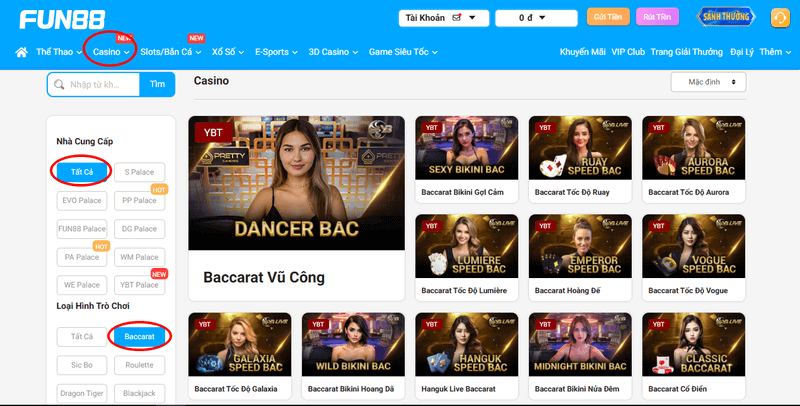Select Baccarat game type filter
The height and width of the screenshot is (406, 800).
(139, 337)
